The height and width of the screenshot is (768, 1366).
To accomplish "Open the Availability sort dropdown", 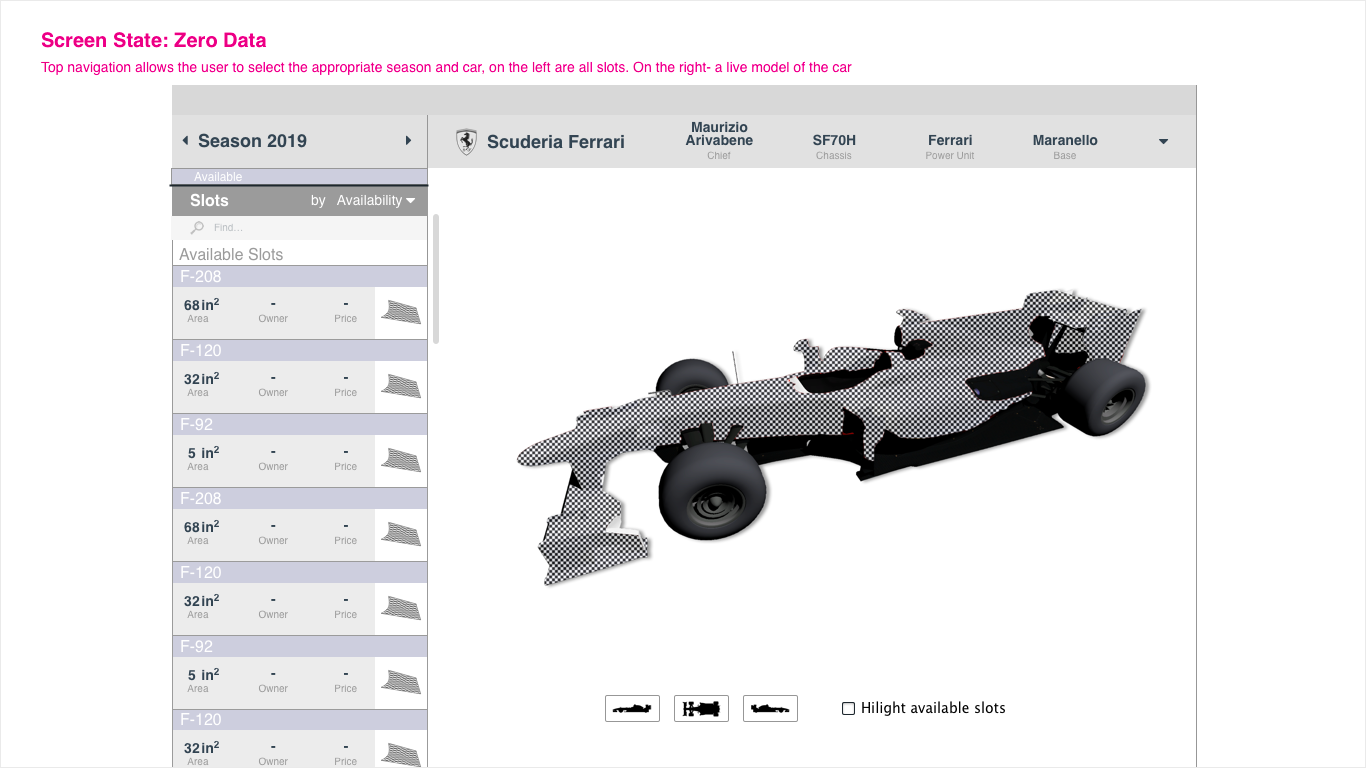I will tap(375, 200).
